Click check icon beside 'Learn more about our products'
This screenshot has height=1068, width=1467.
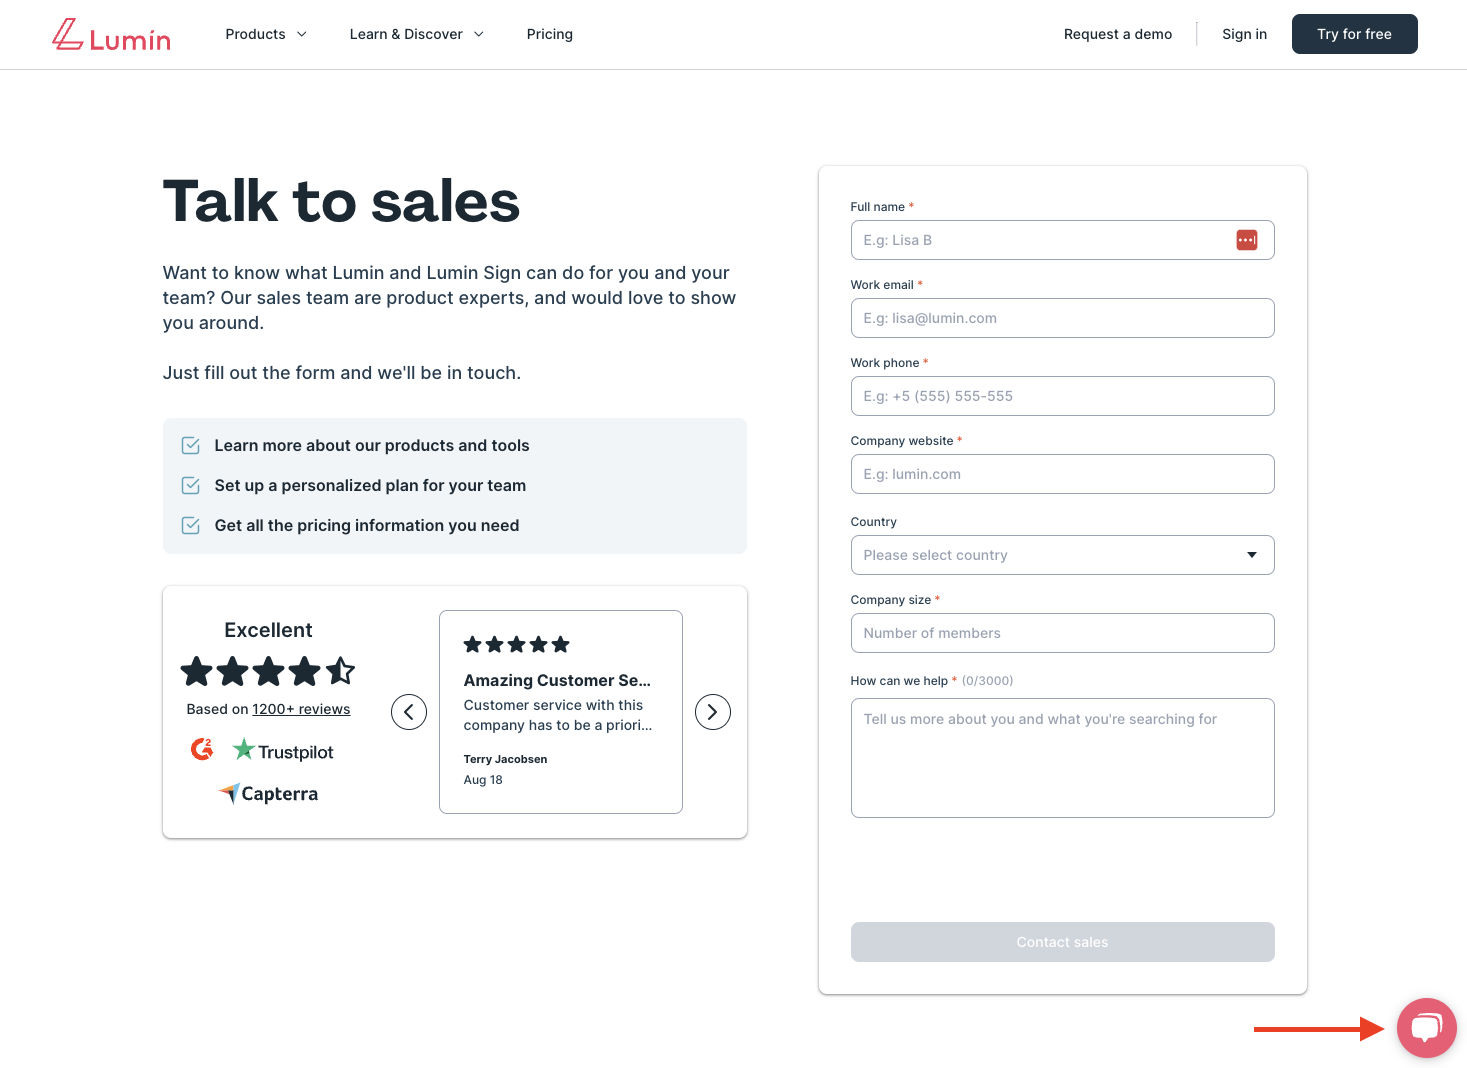click(x=190, y=446)
